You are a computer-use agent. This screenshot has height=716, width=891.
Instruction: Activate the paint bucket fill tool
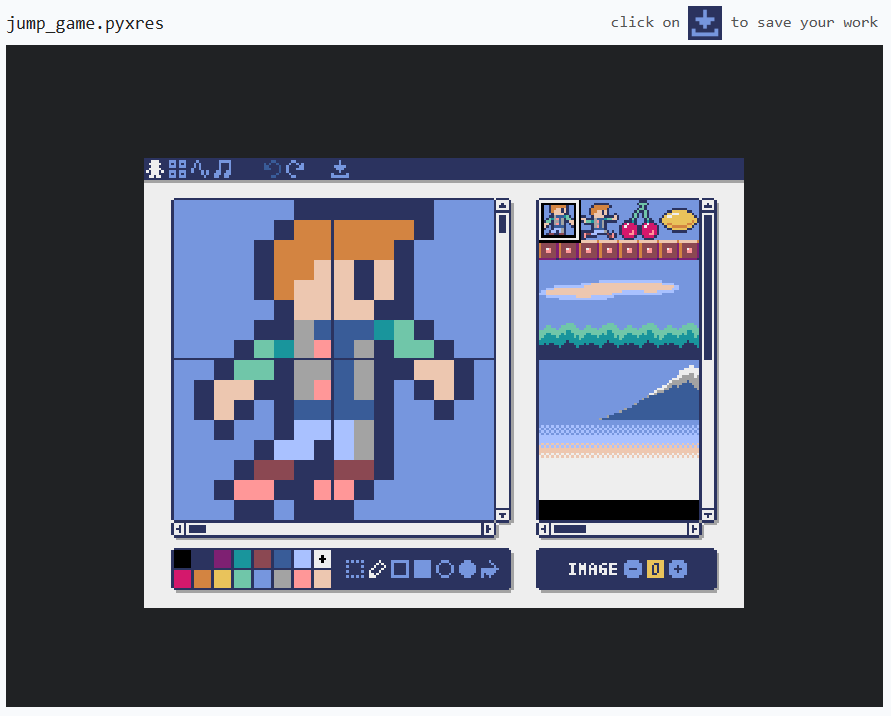489,569
